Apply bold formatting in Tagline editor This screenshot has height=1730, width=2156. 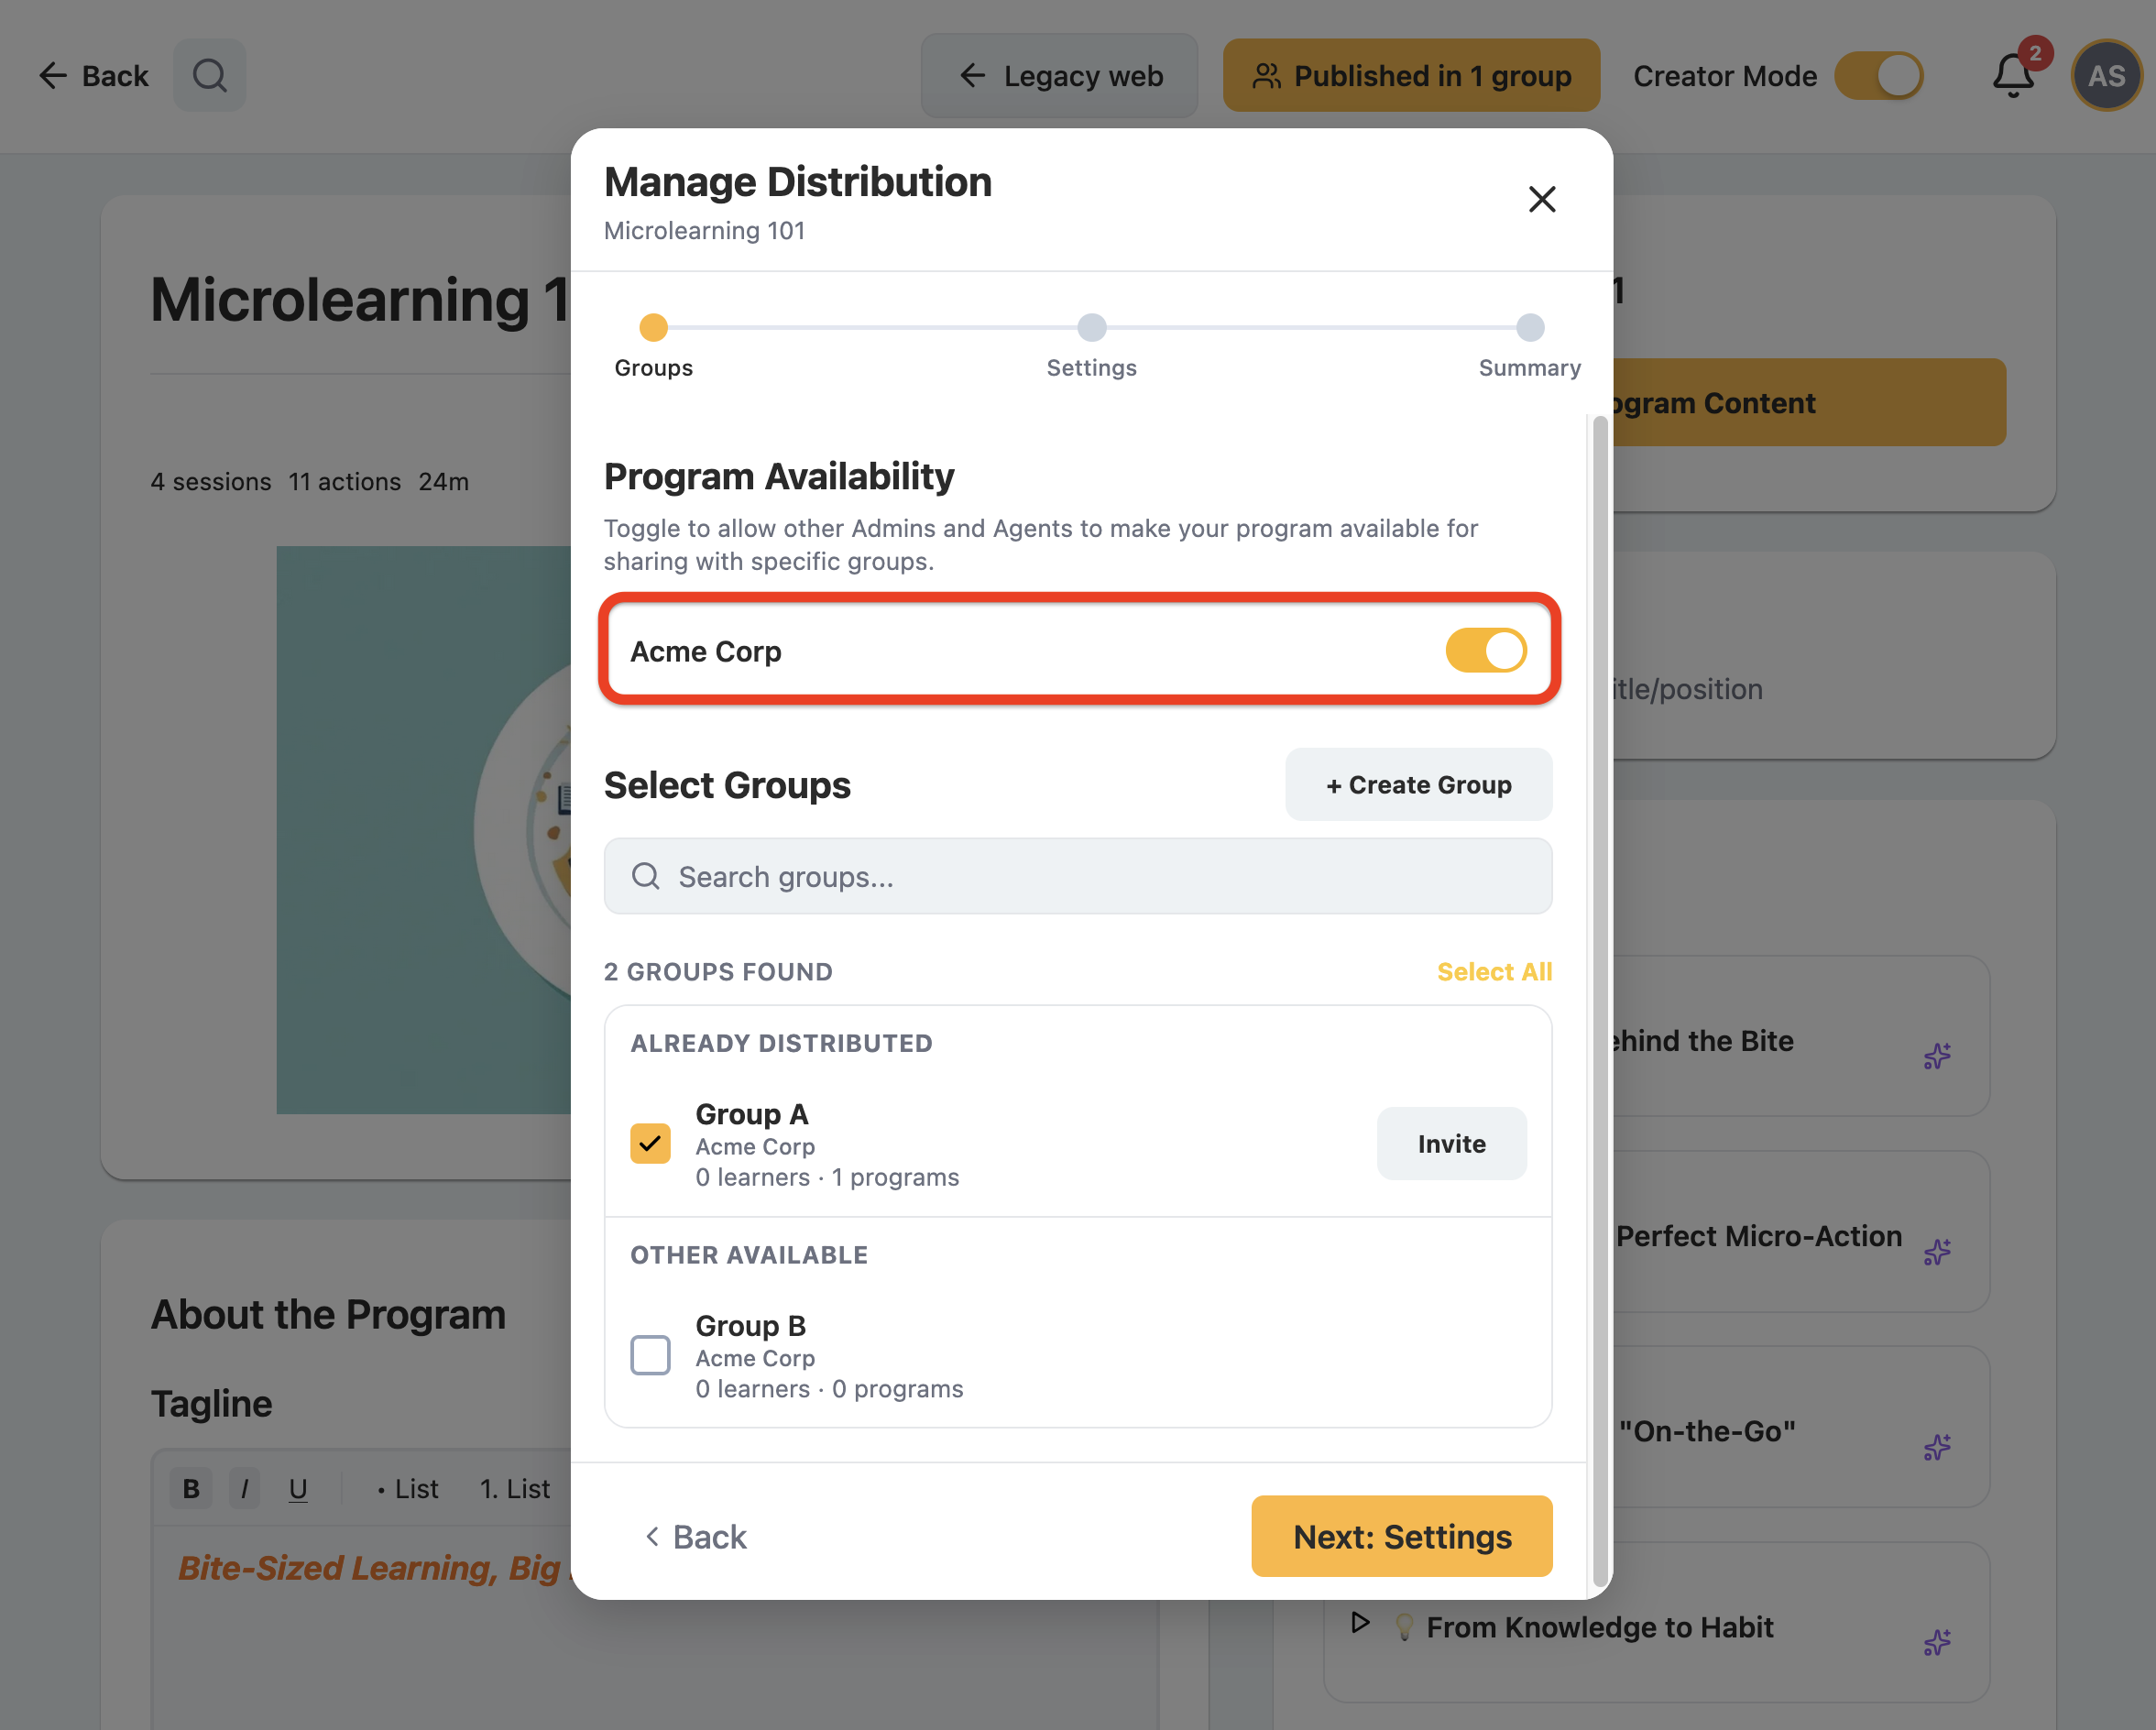click(x=191, y=1488)
